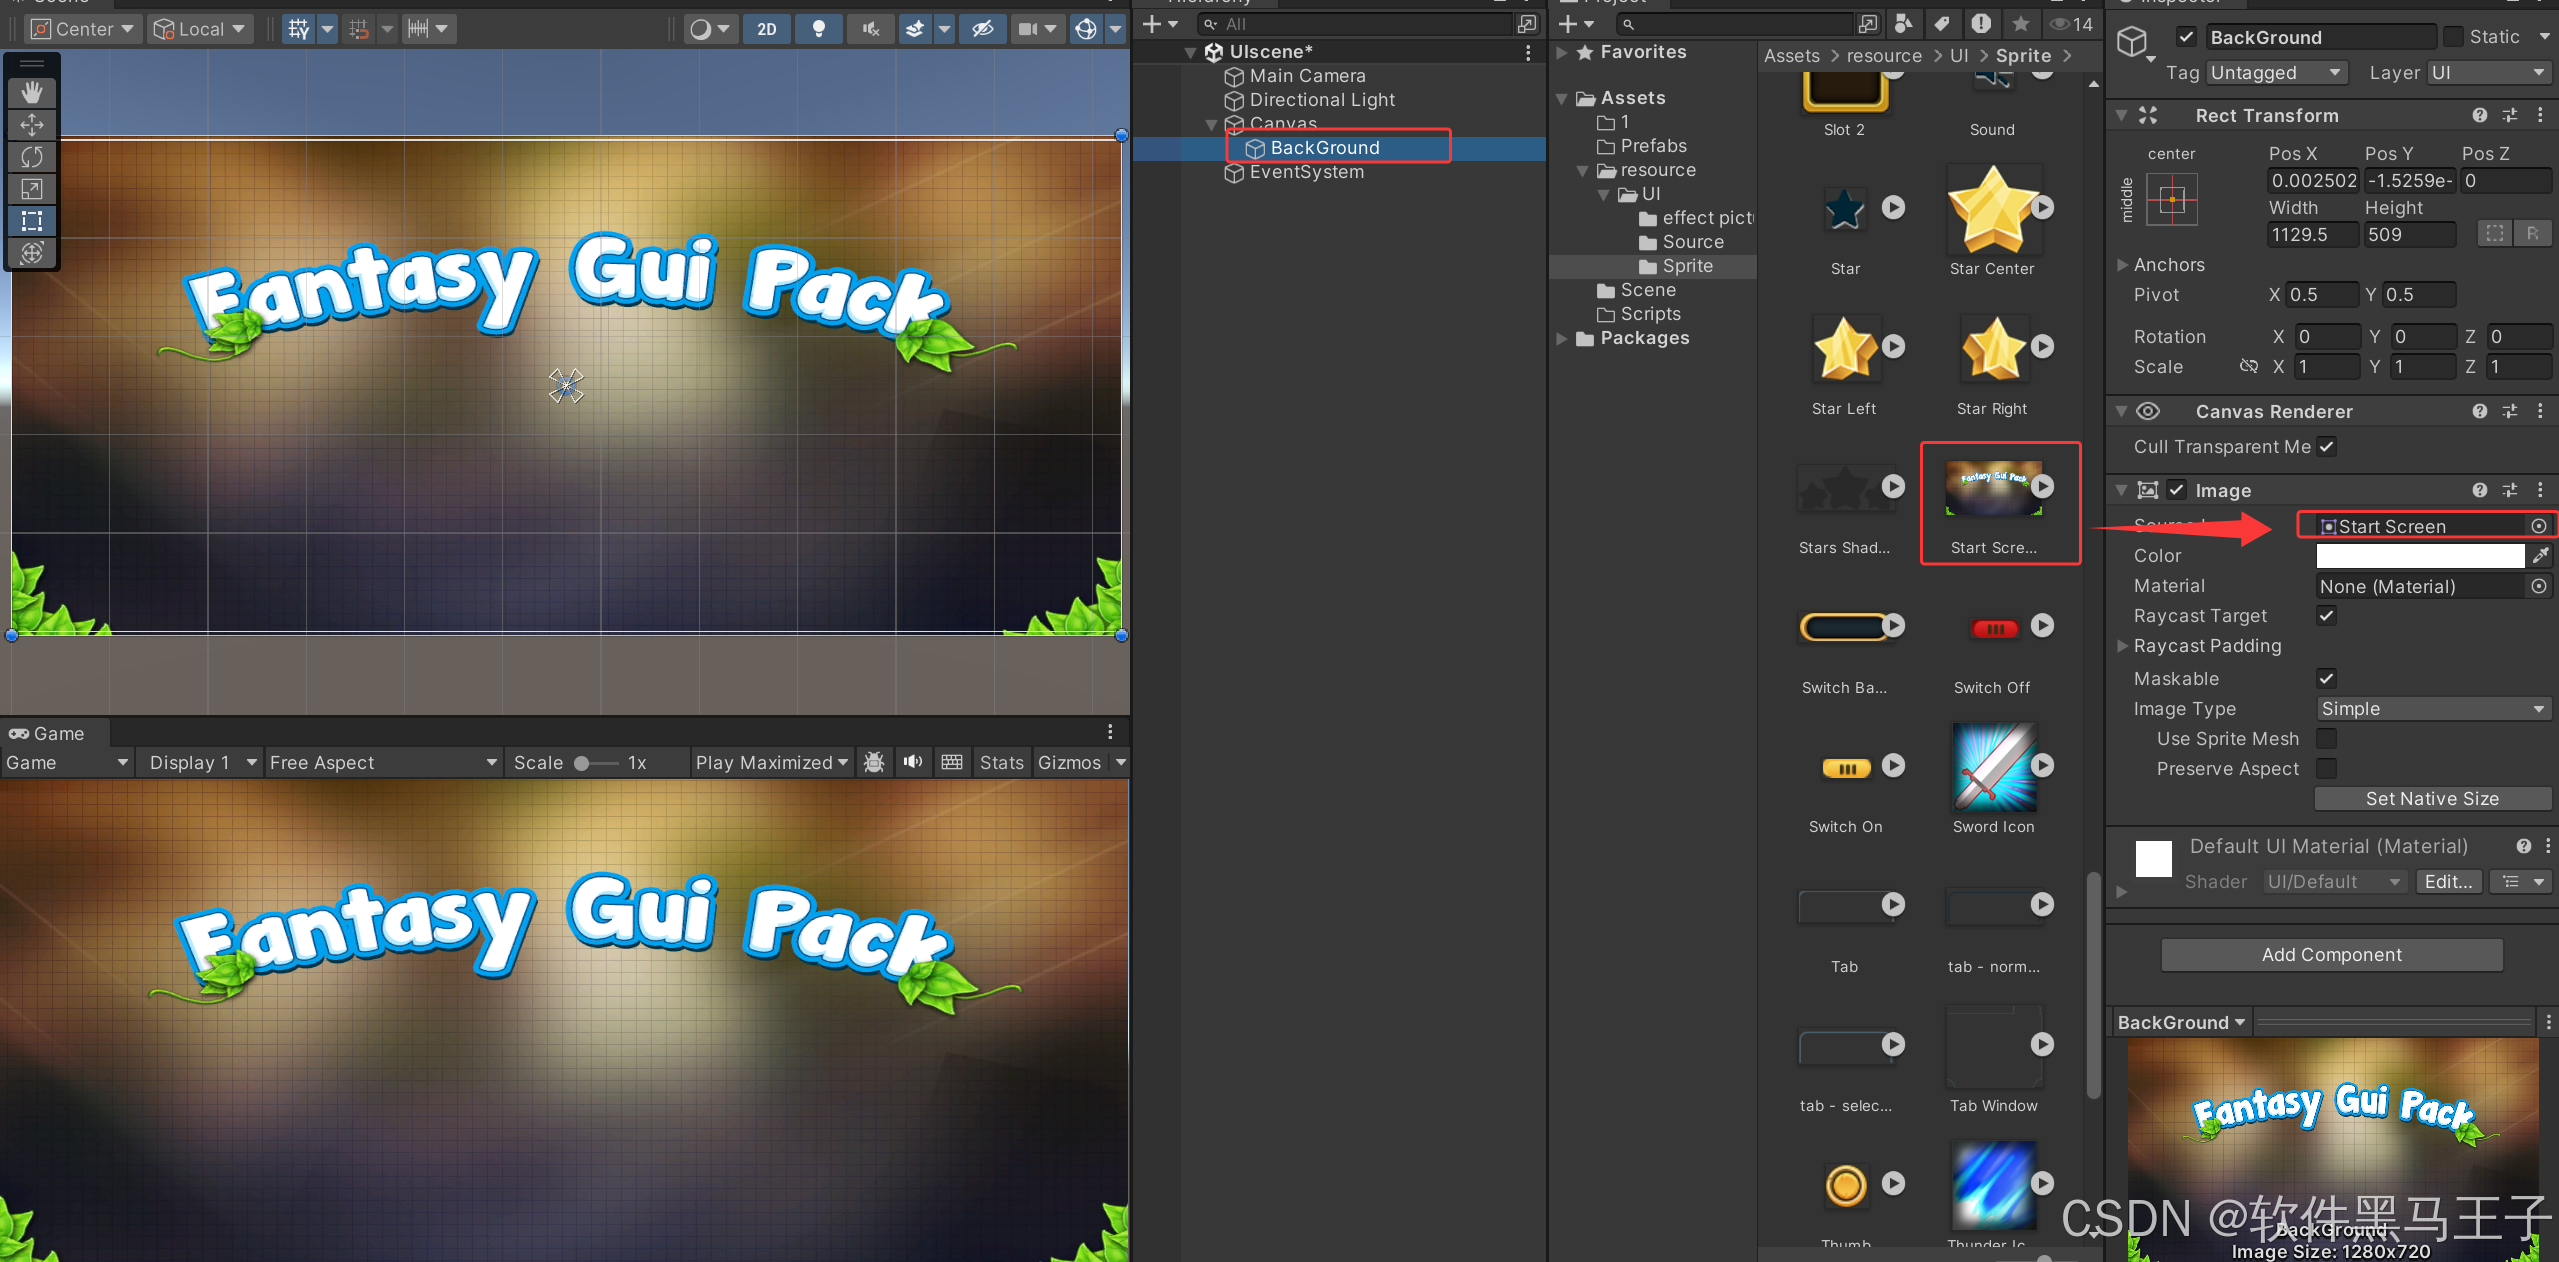Open anchor presets square in Rect Transform
This screenshot has height=1262, width=2559.
(2172, 200)
